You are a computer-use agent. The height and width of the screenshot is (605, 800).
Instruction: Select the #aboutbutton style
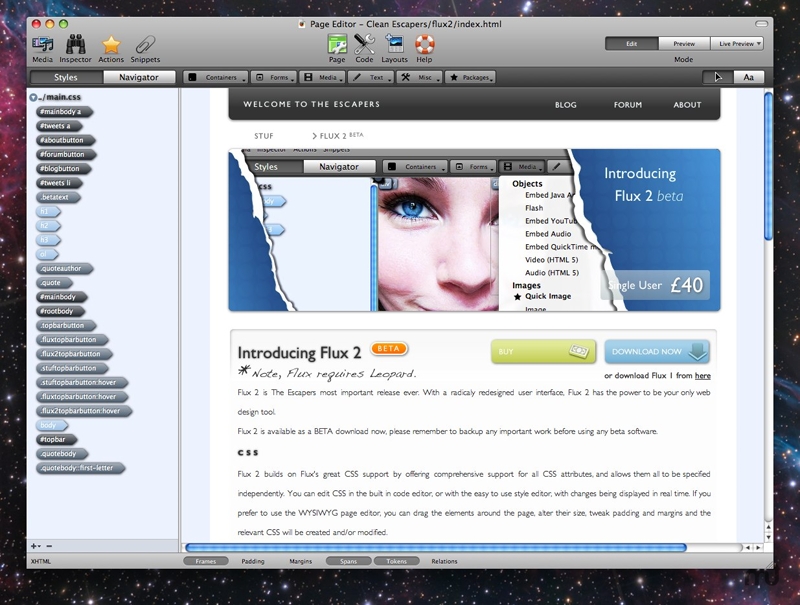(x=66, y=140)
